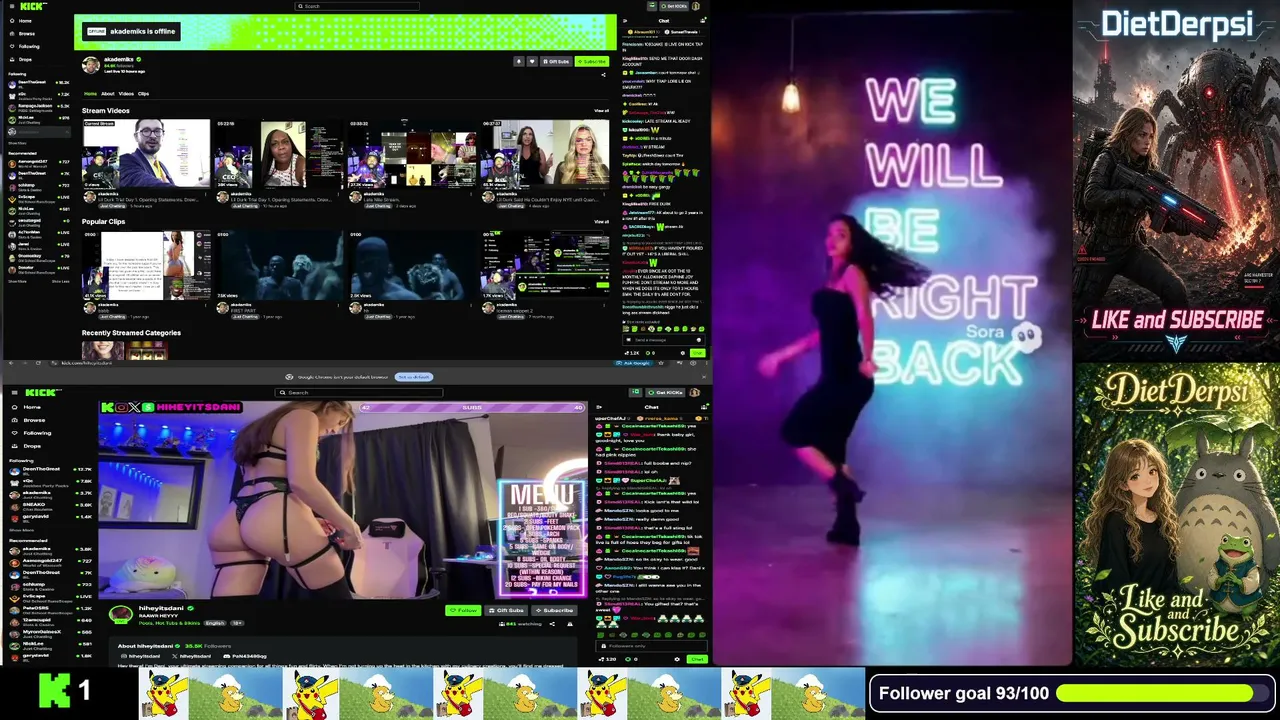Open hiheyitsdani channel avatar
This screenshot has height=720, width=1280.
[121, 614]
